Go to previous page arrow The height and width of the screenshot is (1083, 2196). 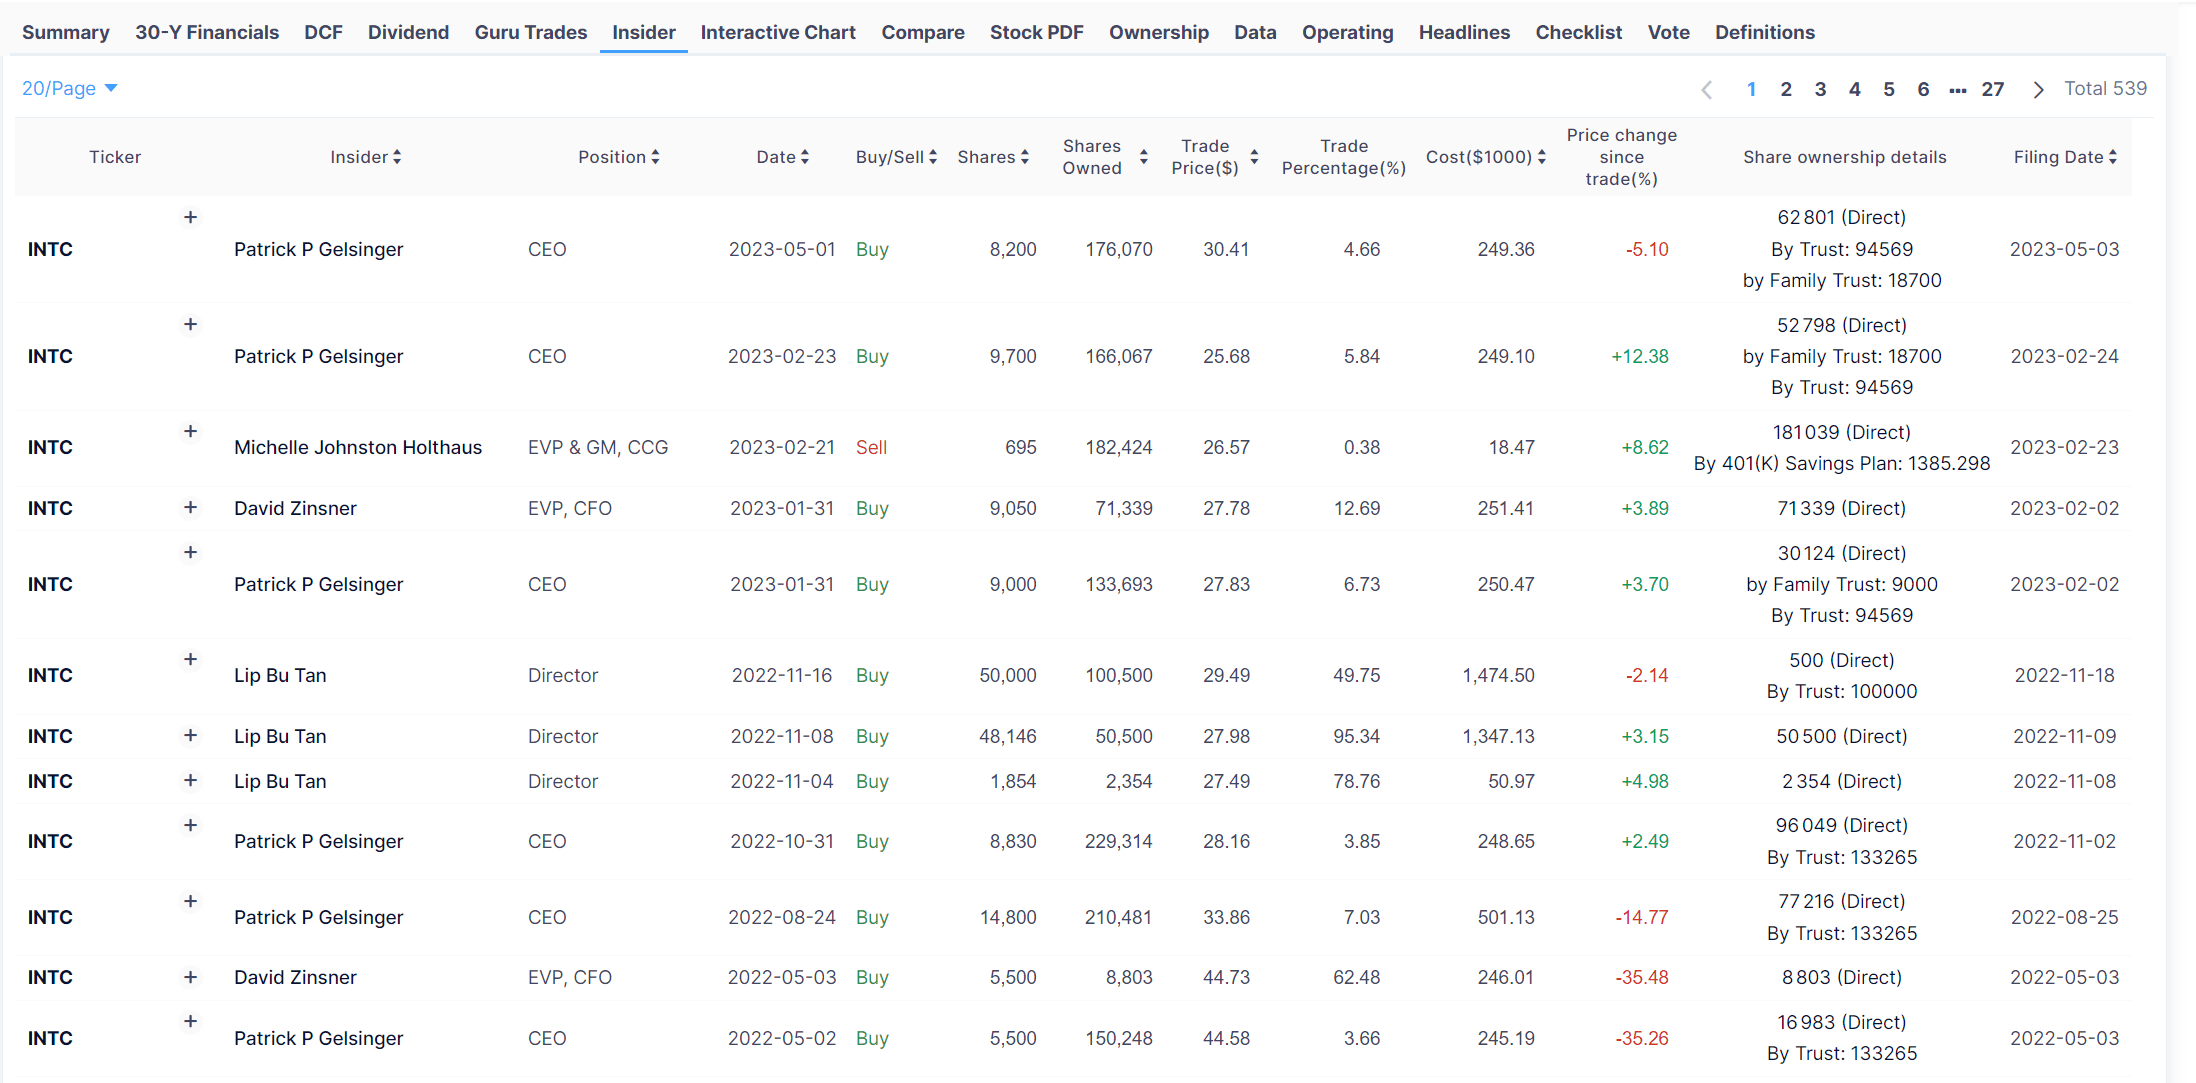pos(1707,89)
